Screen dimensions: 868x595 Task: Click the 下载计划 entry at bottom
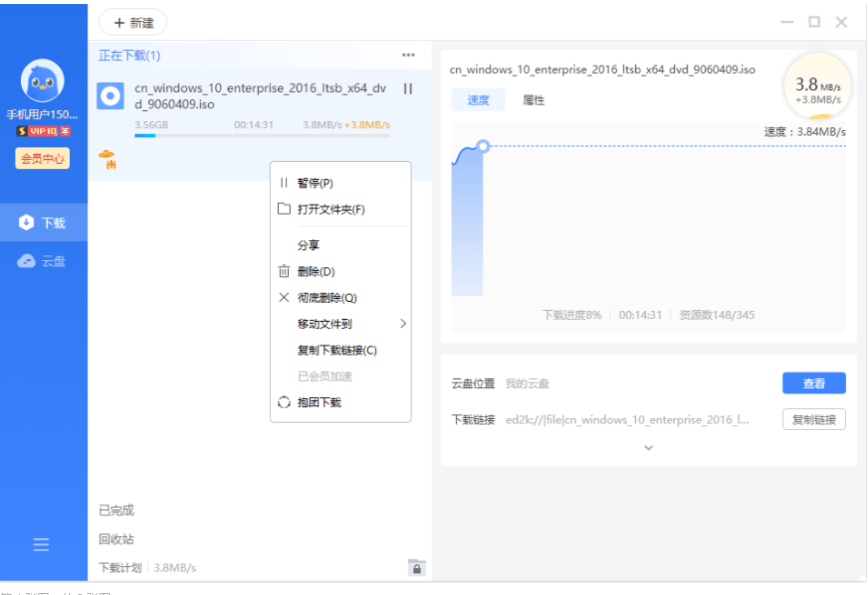(x=120, y=568)
